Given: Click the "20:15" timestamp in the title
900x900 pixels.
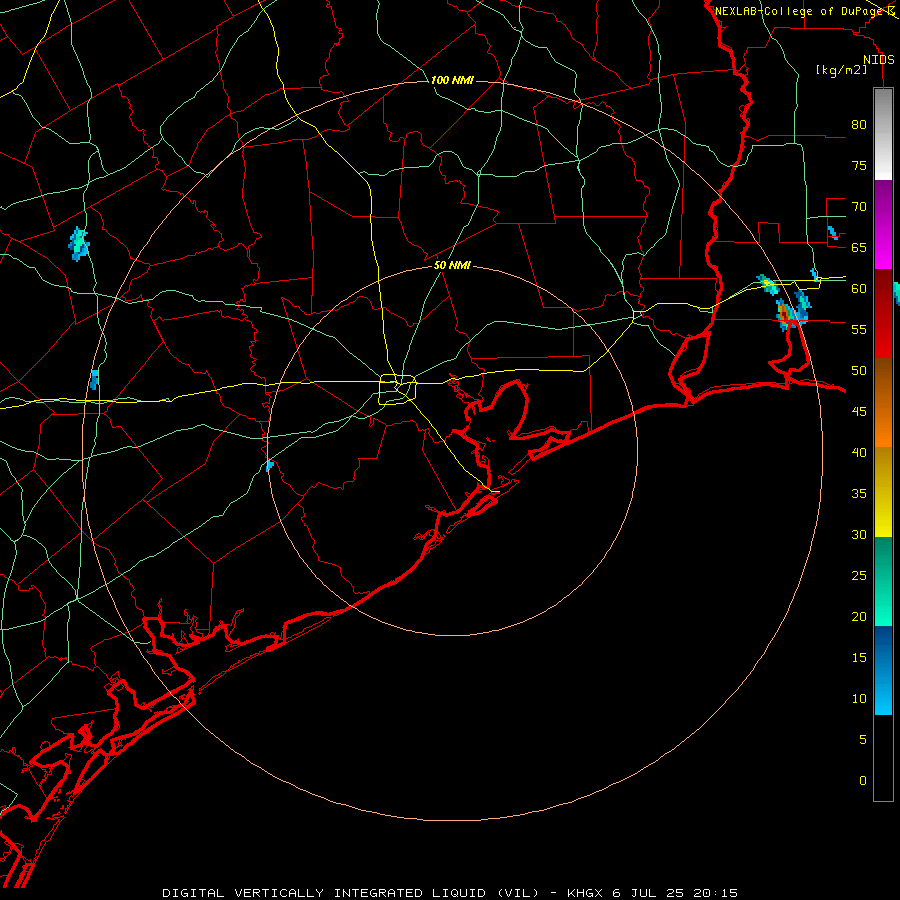Looking at the screenshot, I should pos(715,893).
